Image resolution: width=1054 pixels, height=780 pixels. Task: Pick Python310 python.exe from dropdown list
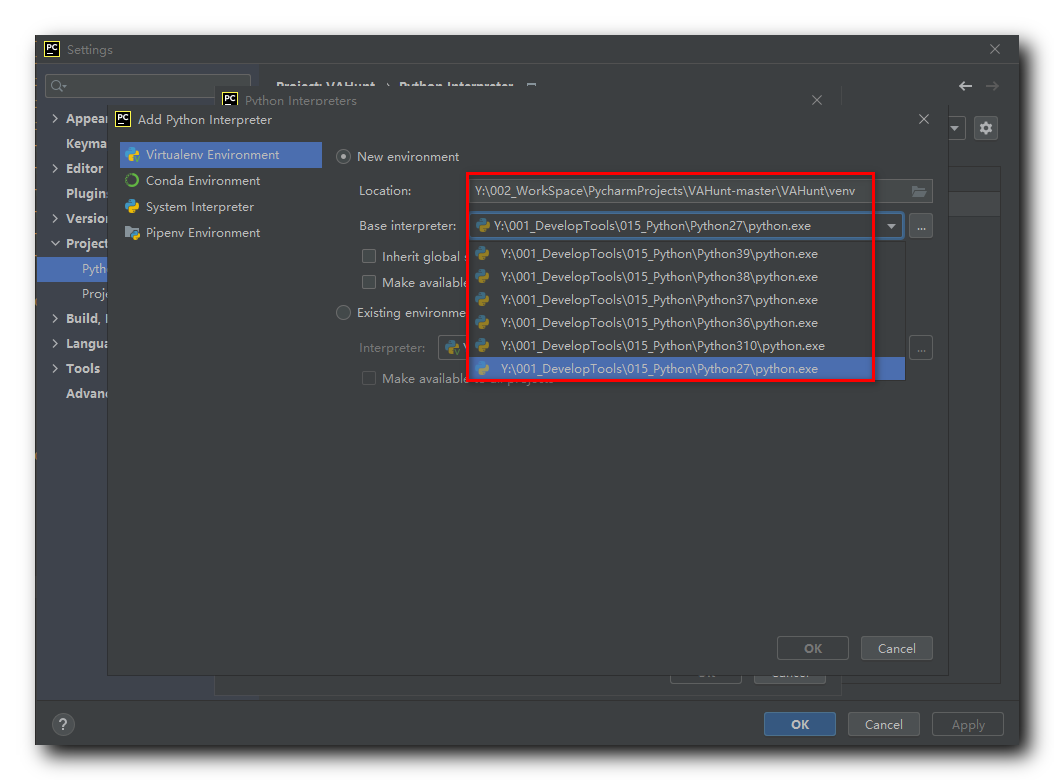click(x=686, y=346)
